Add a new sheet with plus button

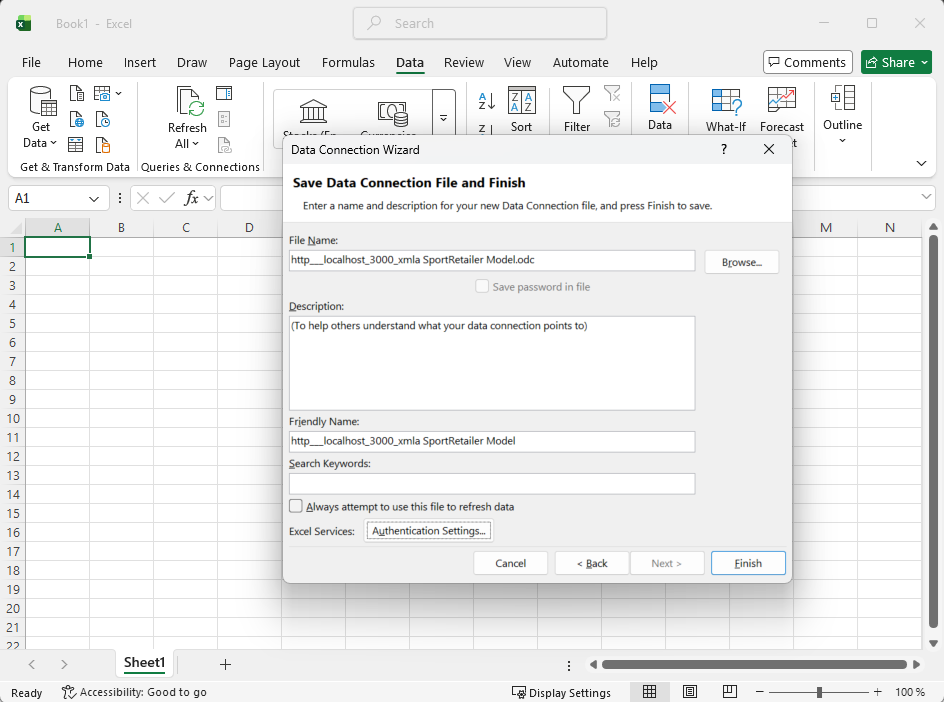(225, 664)
